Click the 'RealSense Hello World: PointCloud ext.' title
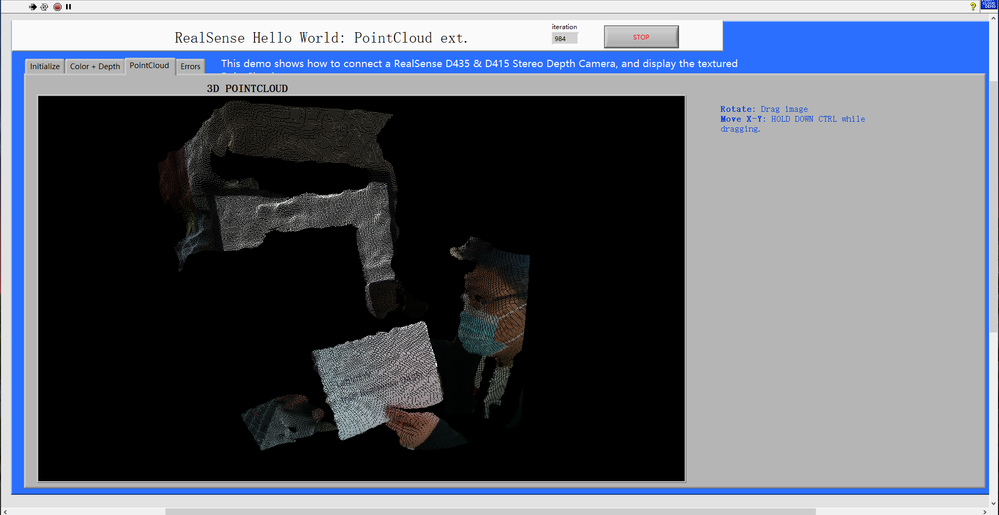This screenshot has width=999, height=515. 321,38
